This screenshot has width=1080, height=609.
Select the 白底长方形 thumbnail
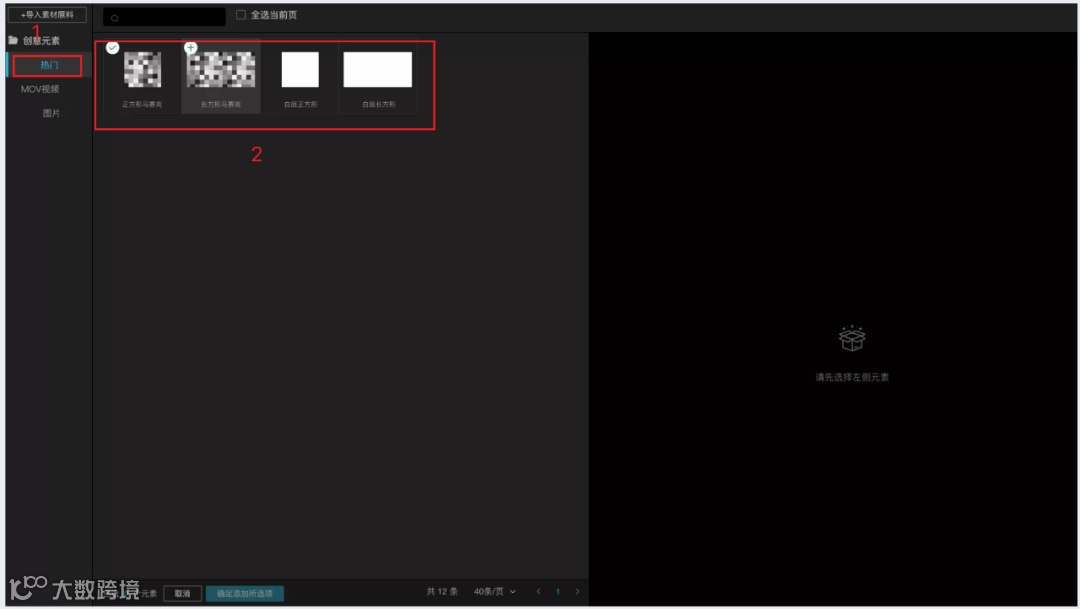coord(377,70)
